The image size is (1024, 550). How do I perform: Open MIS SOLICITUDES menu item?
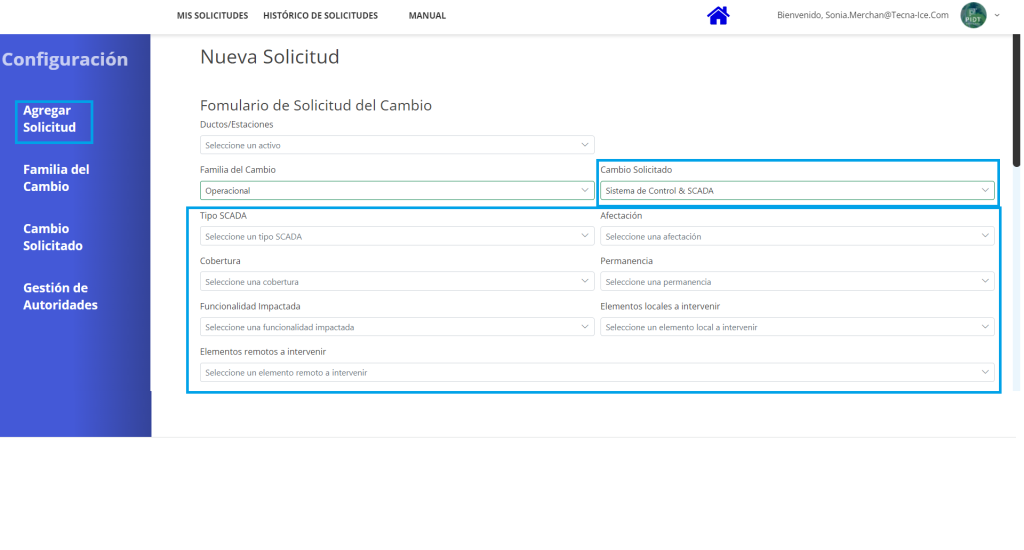[x=212, y=16]
